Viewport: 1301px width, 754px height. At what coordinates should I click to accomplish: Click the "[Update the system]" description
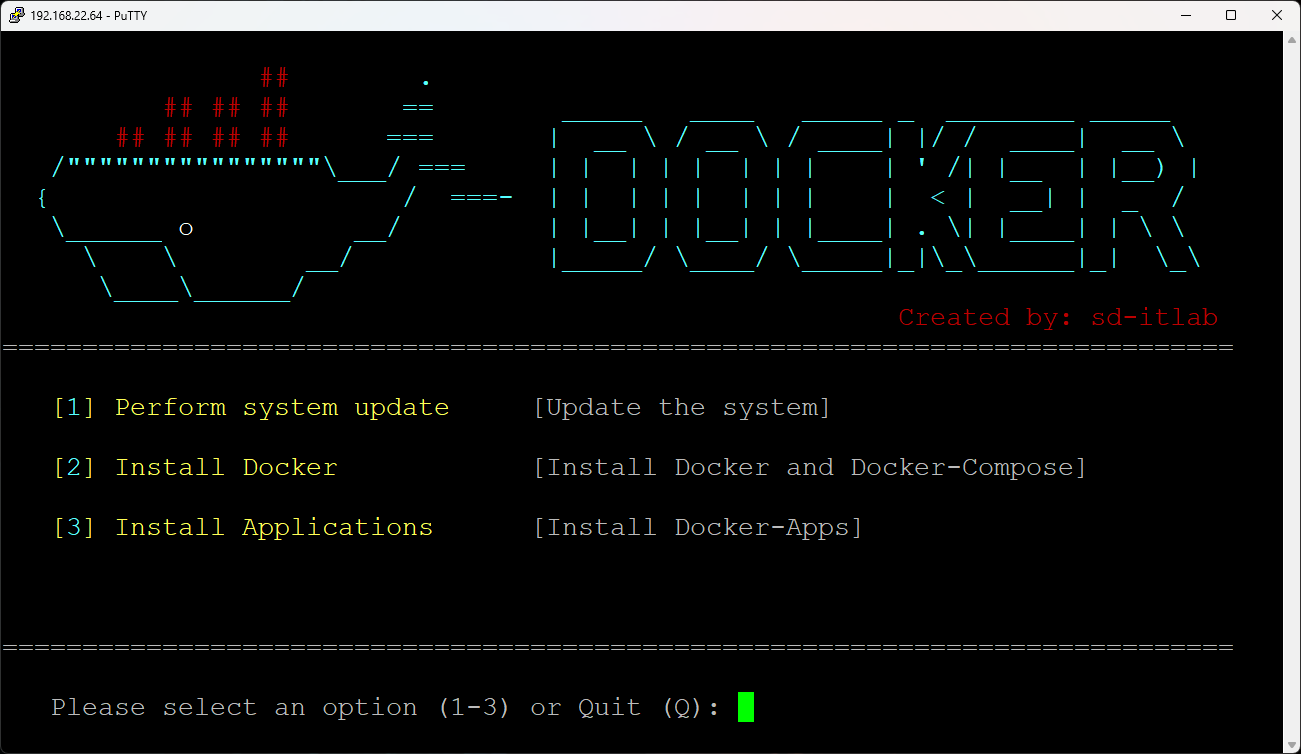682,408
